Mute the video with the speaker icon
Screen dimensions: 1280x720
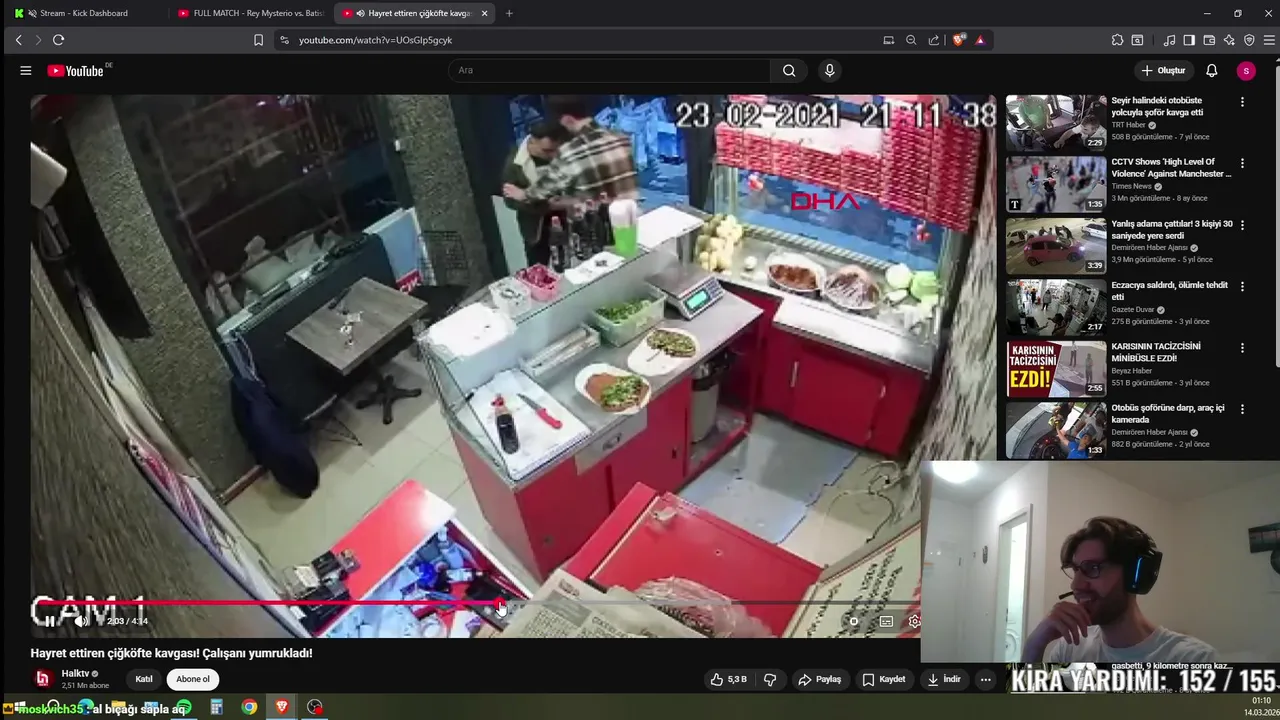coord(82,621)
